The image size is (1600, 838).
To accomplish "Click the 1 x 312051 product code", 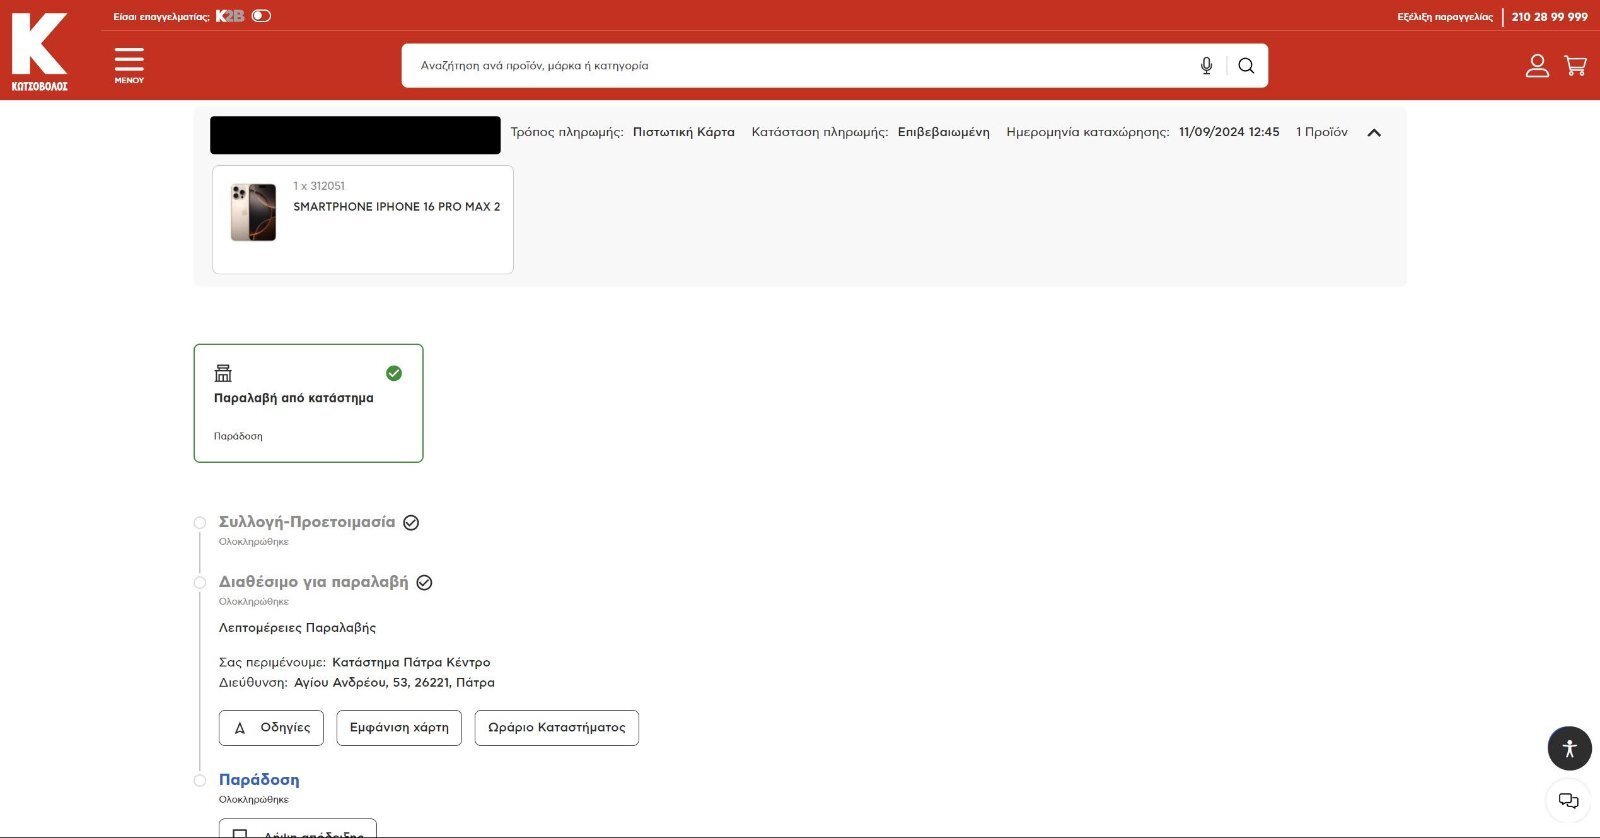I will point(319,186).
